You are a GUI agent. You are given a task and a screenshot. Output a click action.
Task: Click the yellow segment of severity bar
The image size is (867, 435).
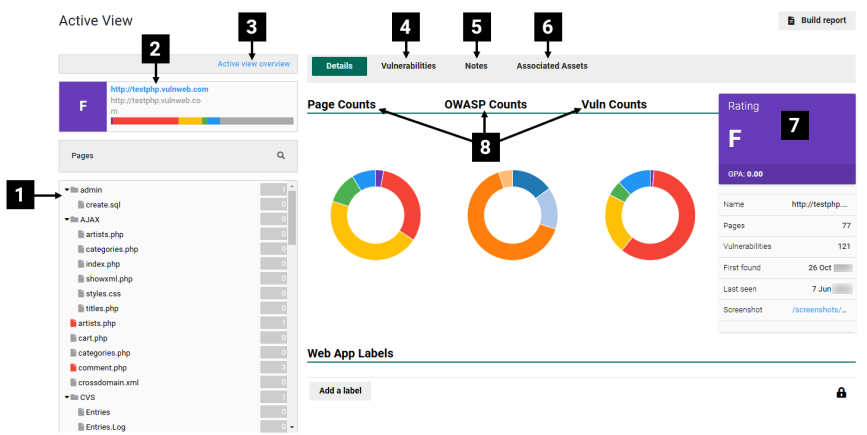[190, 120]
